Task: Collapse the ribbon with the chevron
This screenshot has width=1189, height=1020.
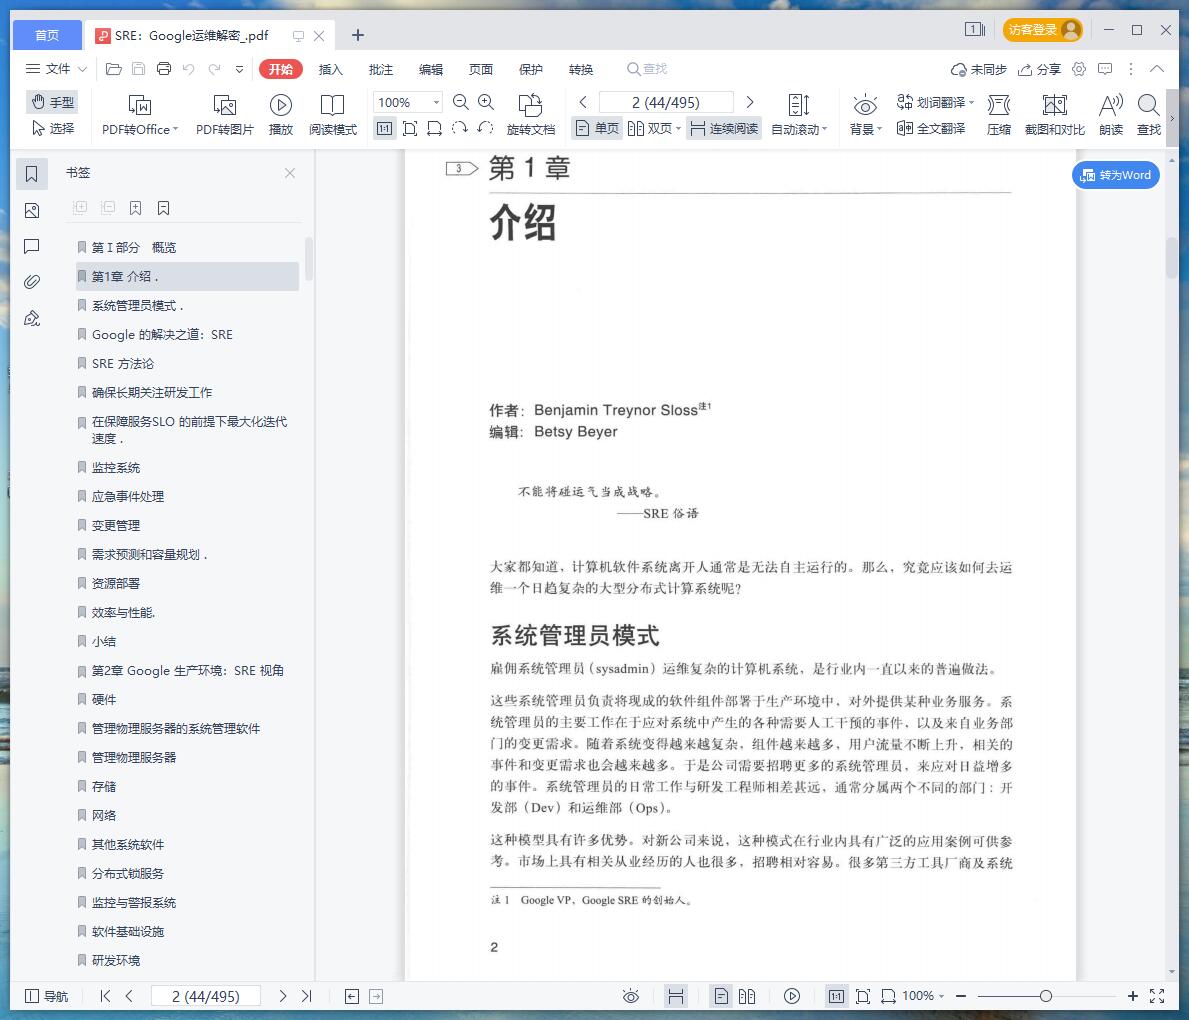Action: [x=1156, y=69]
